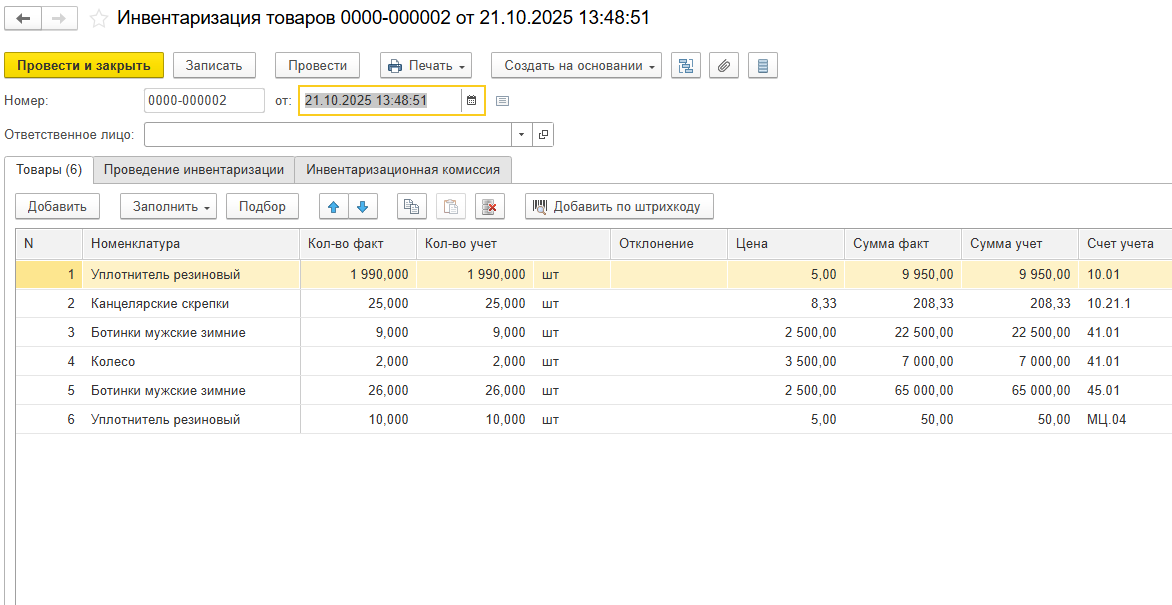Open the document structure (related documents) icon
Viewport: 1172px width, 605px height.
[686, 66]
